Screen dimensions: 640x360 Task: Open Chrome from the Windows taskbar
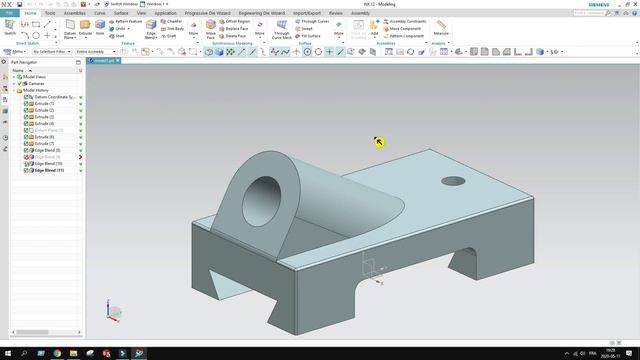[x=57, y=353]
